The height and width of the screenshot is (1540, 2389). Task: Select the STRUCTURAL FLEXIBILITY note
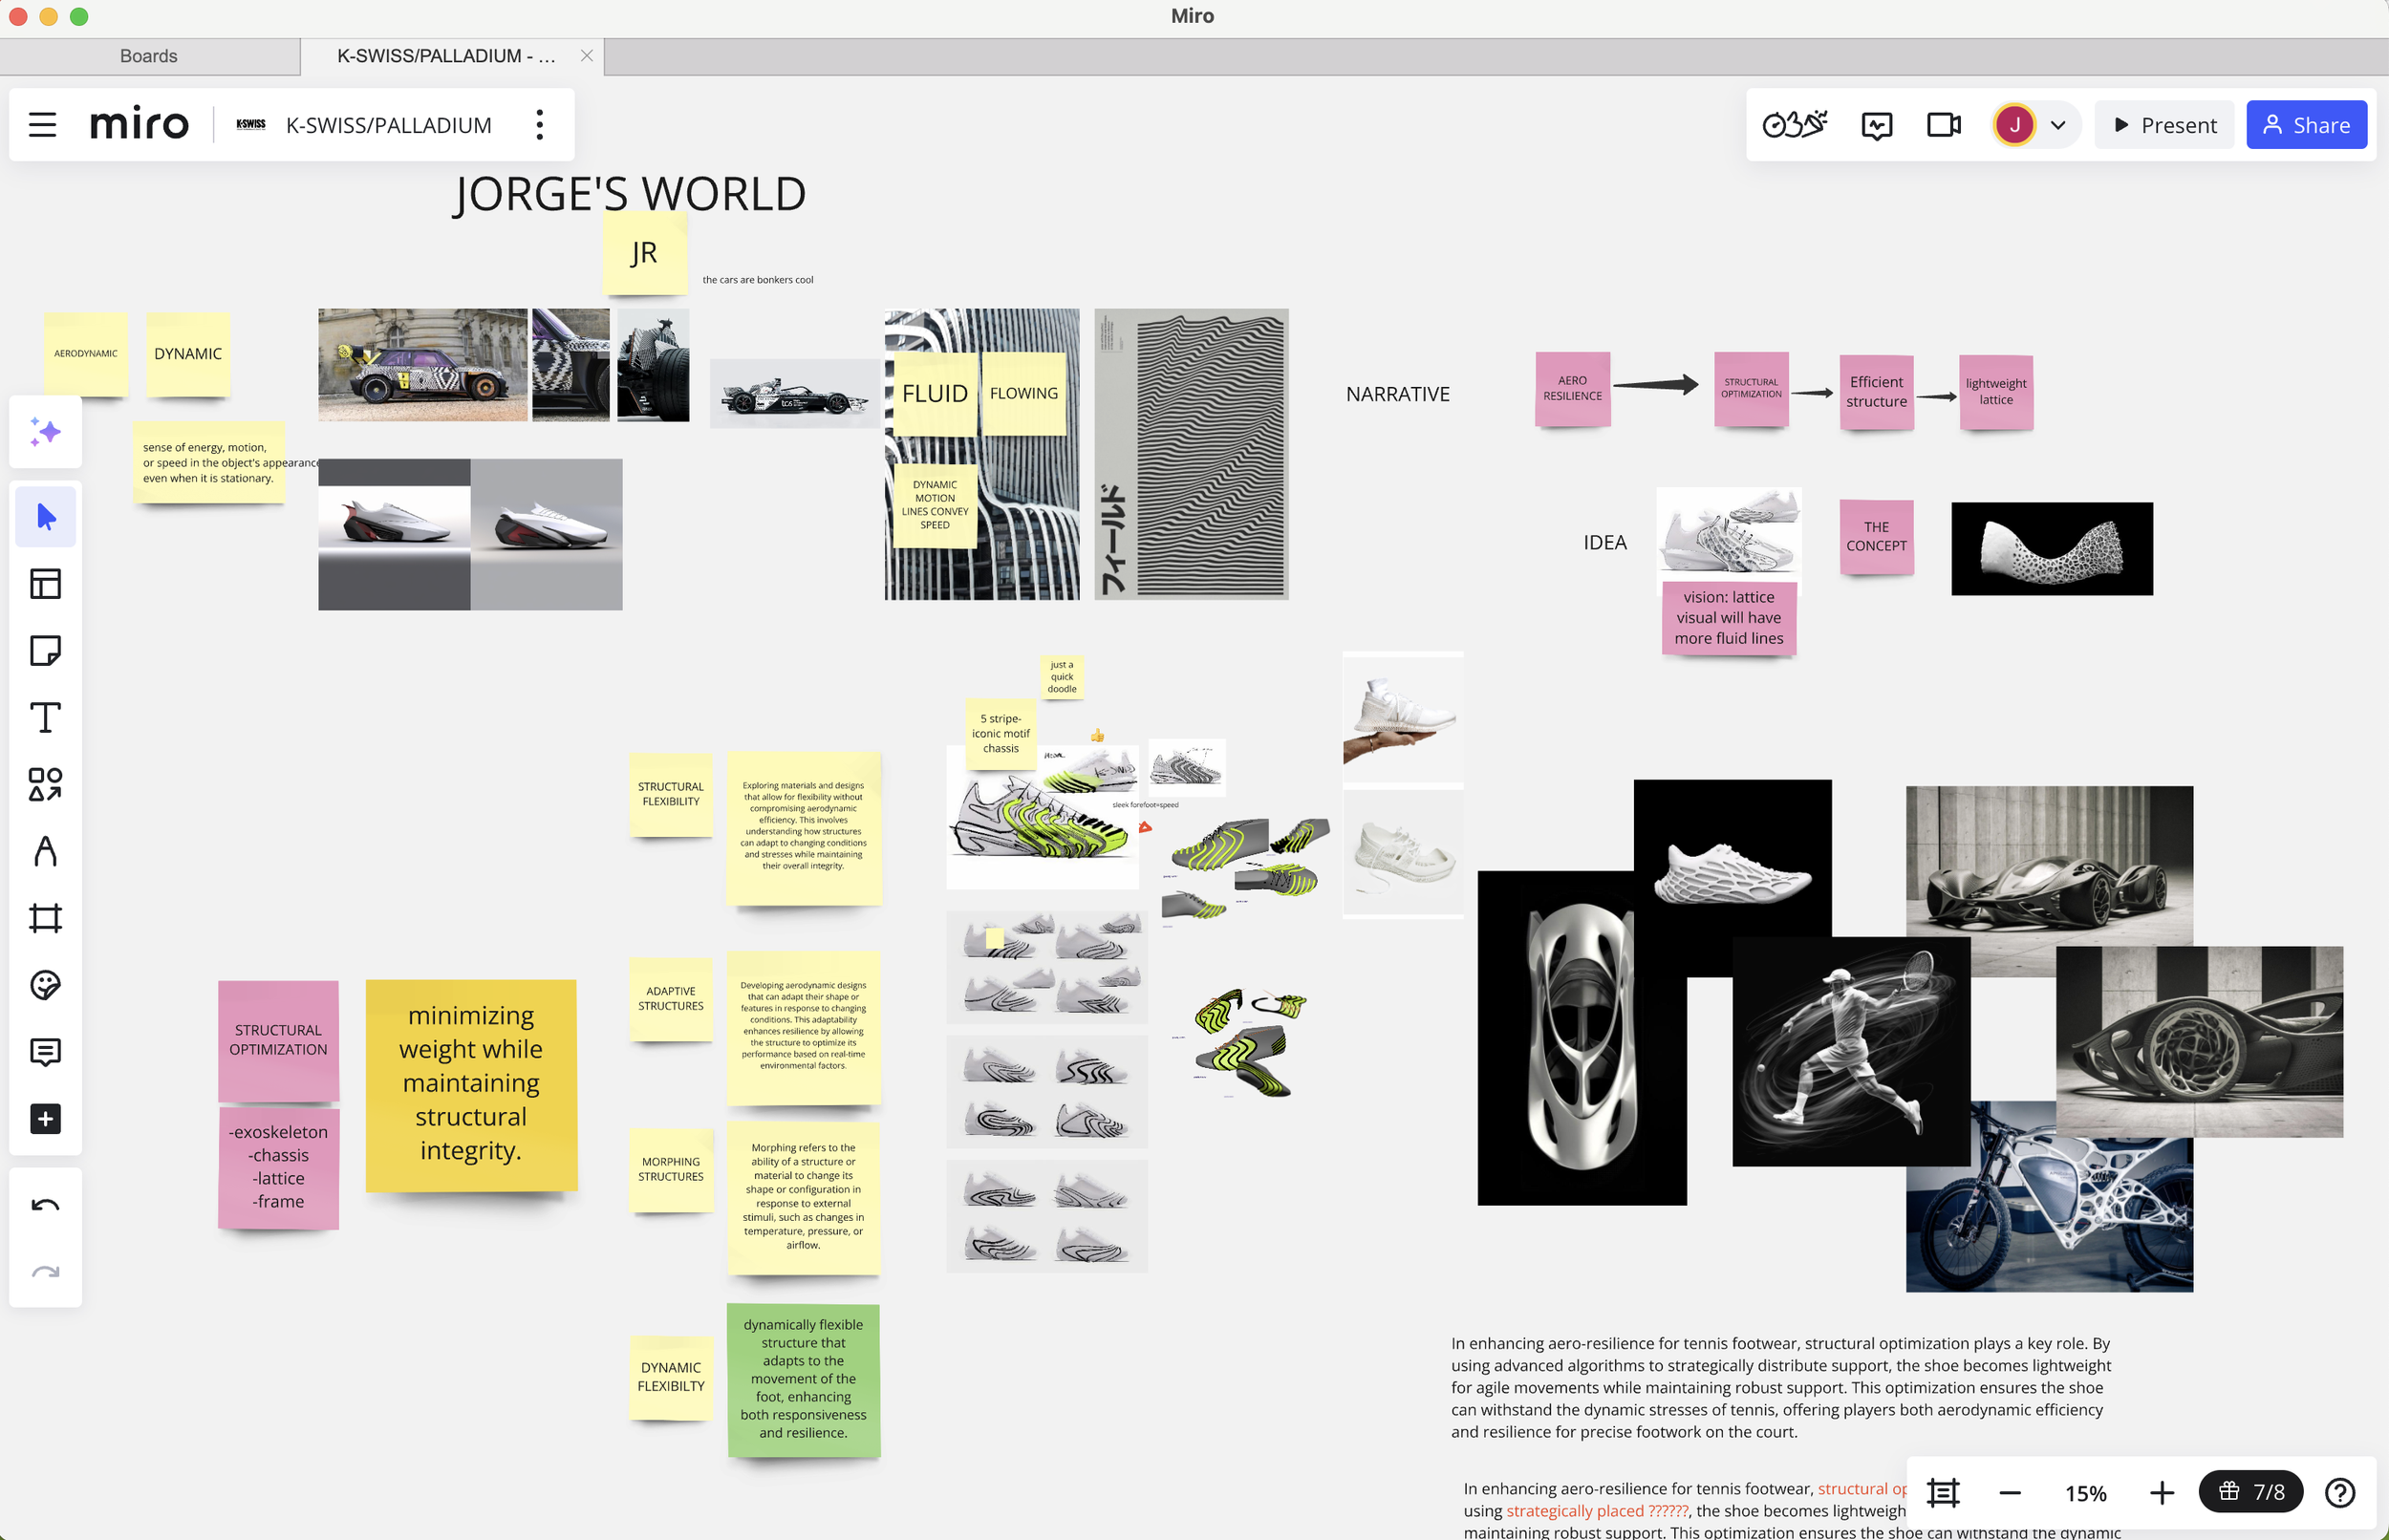671,795
